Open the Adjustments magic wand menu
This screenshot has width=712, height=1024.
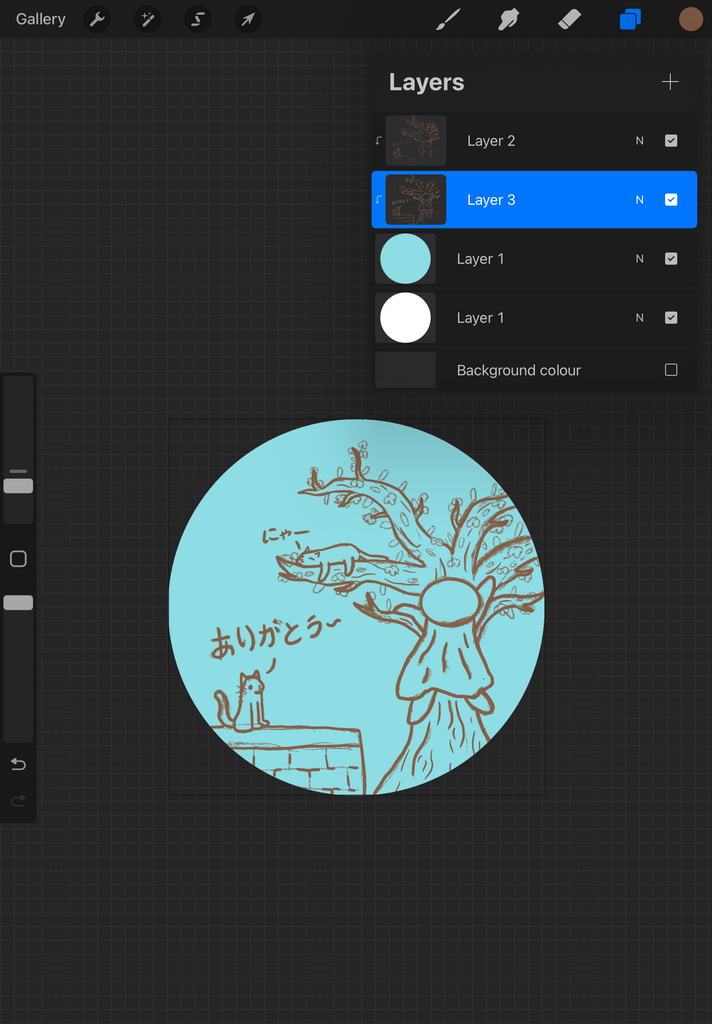[x=148, y=19]
